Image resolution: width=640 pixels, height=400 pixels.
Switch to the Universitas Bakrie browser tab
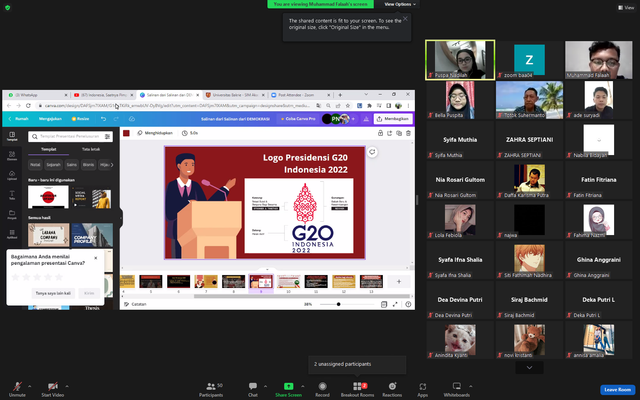tap(235, 95)
